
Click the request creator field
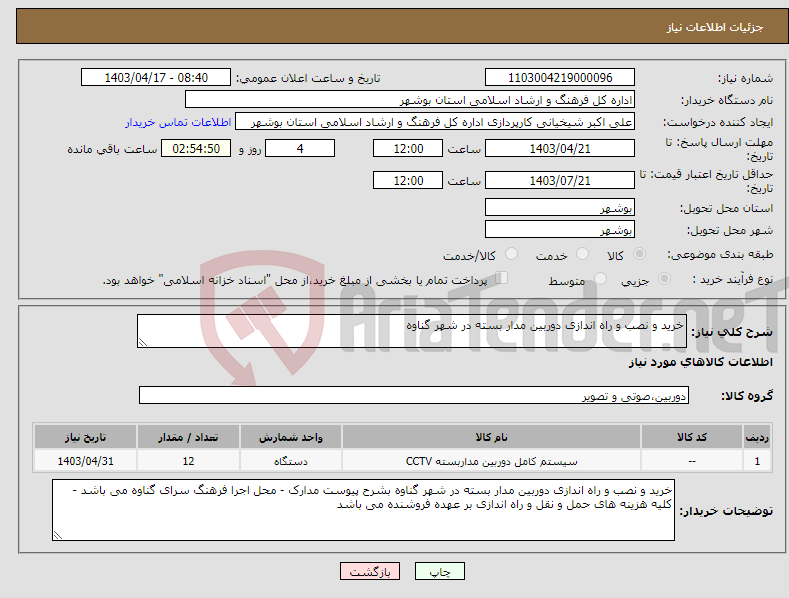[x=435, y=122]
